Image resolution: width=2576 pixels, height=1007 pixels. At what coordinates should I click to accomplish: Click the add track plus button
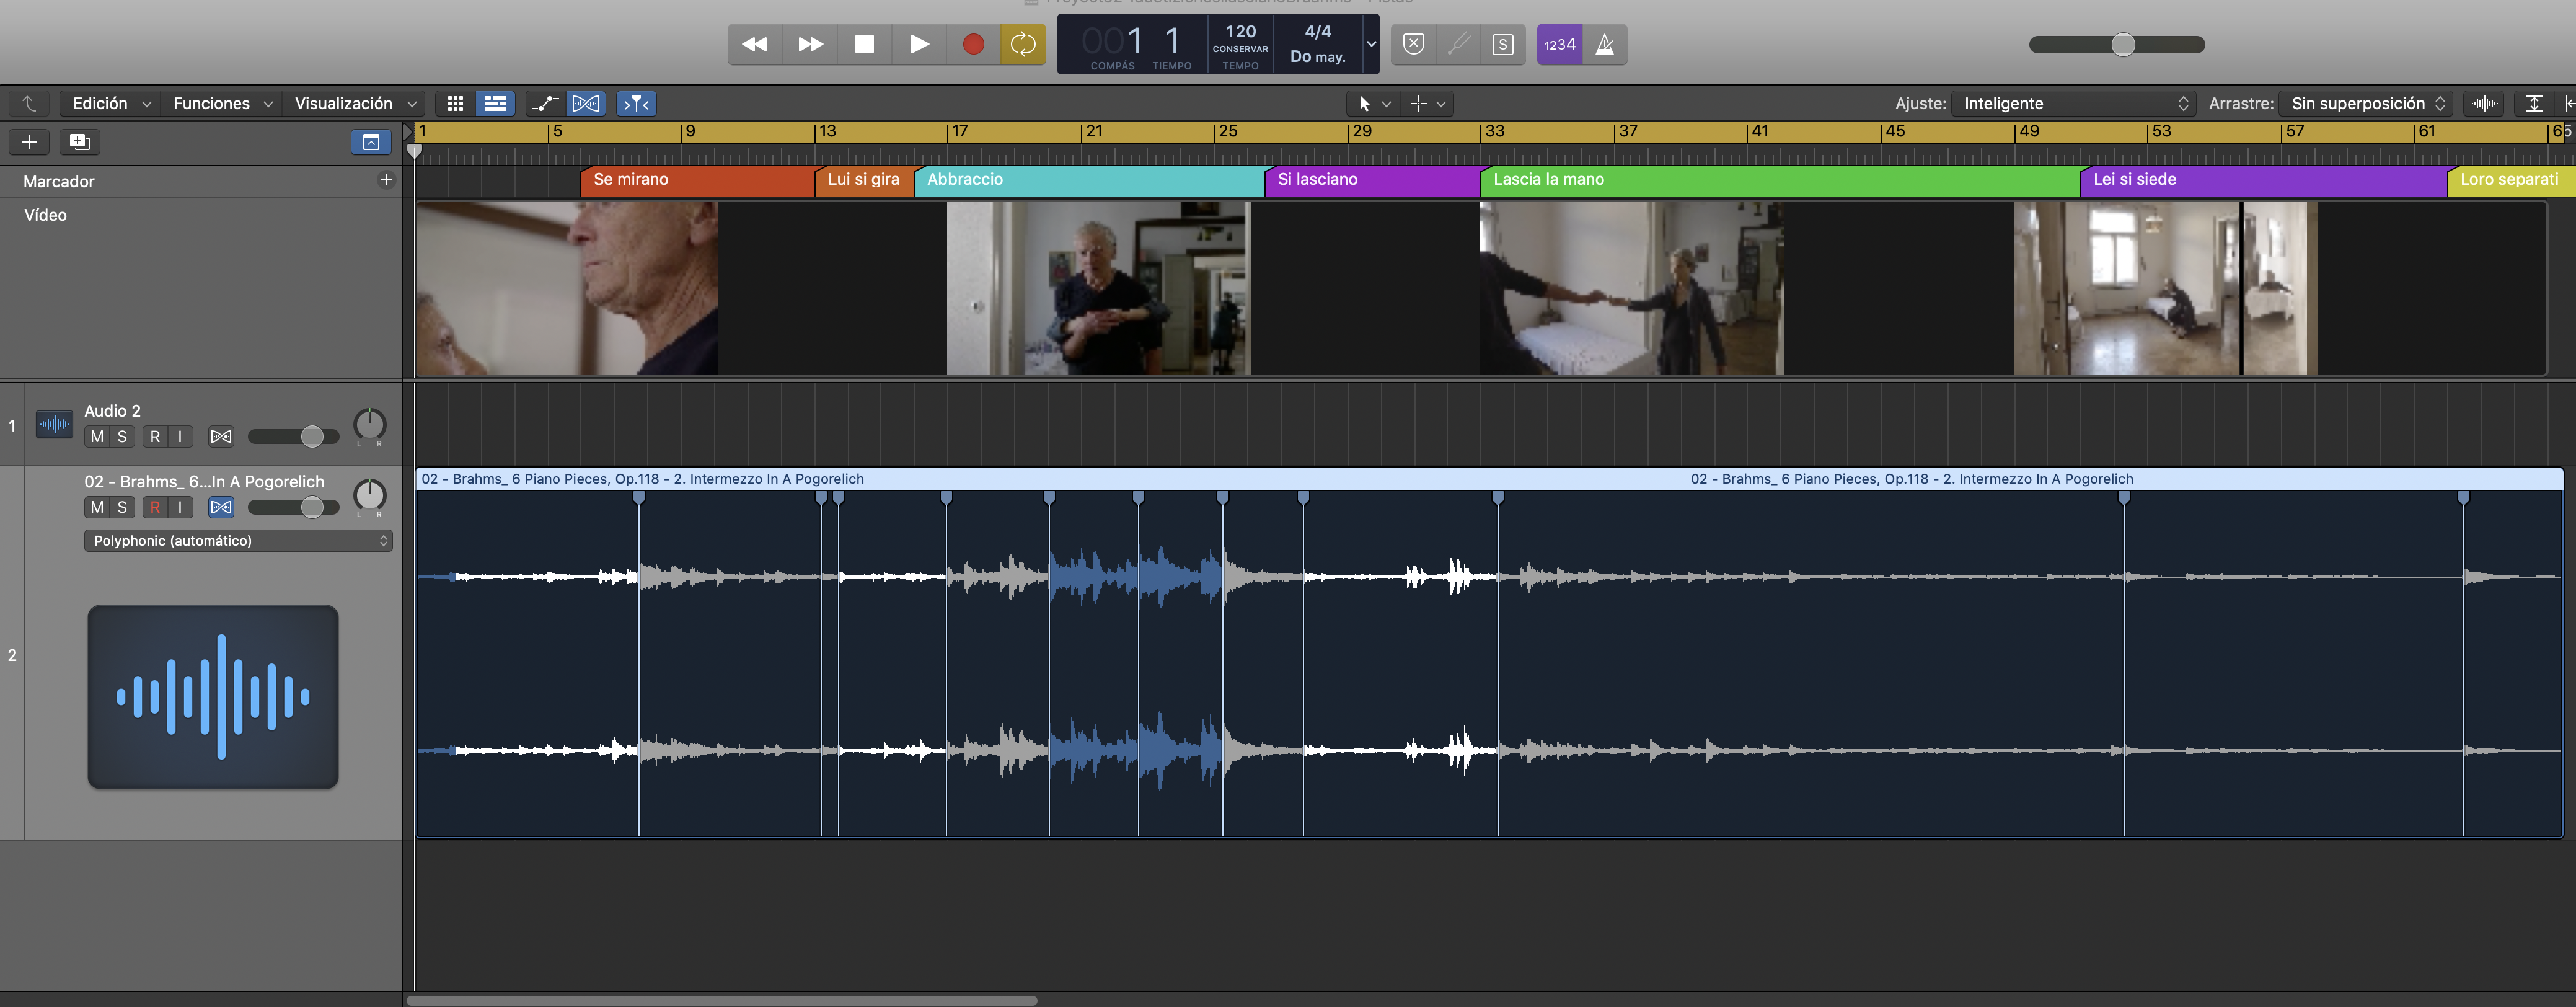click(29, 142)
